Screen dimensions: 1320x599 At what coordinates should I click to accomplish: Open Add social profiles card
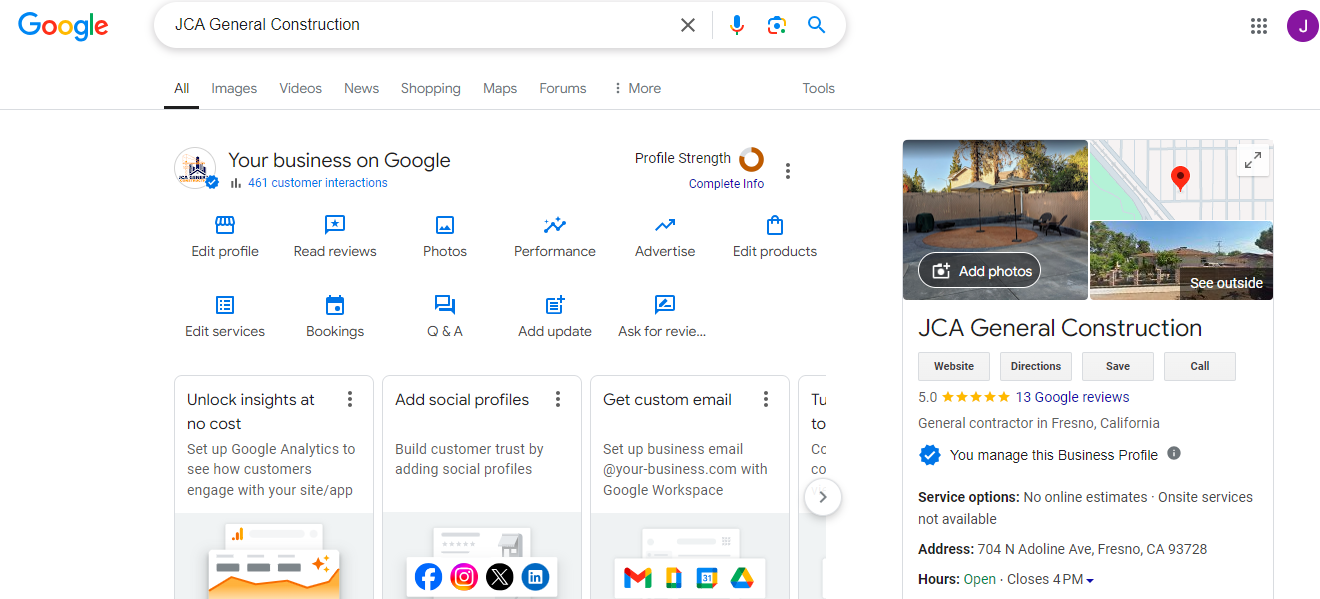pyautogui.click(x=482, y=487)
